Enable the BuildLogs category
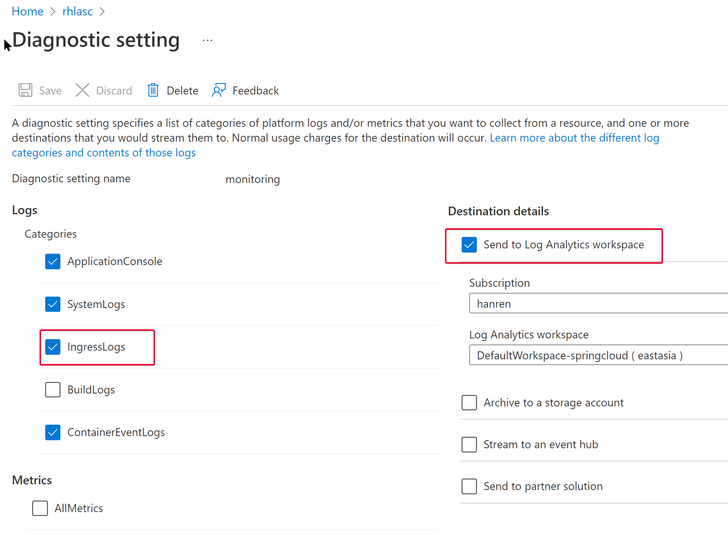Viewport: 728px width, 537px height. tap(53, 390)
